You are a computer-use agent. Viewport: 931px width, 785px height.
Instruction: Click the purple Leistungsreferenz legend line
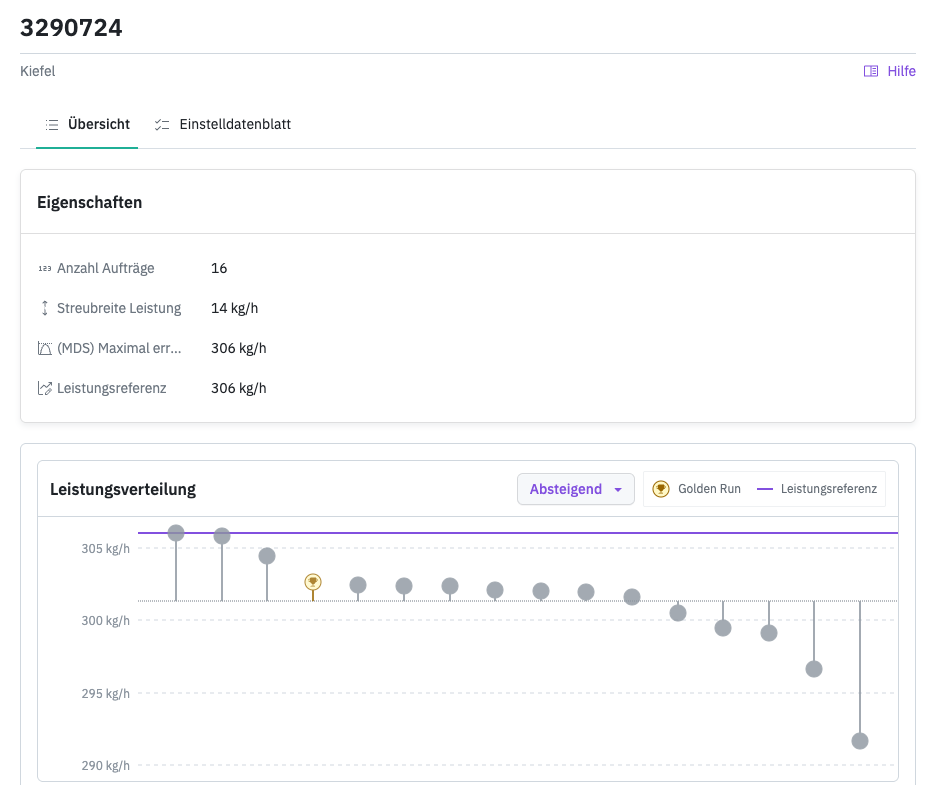click(x=765, y=489)
